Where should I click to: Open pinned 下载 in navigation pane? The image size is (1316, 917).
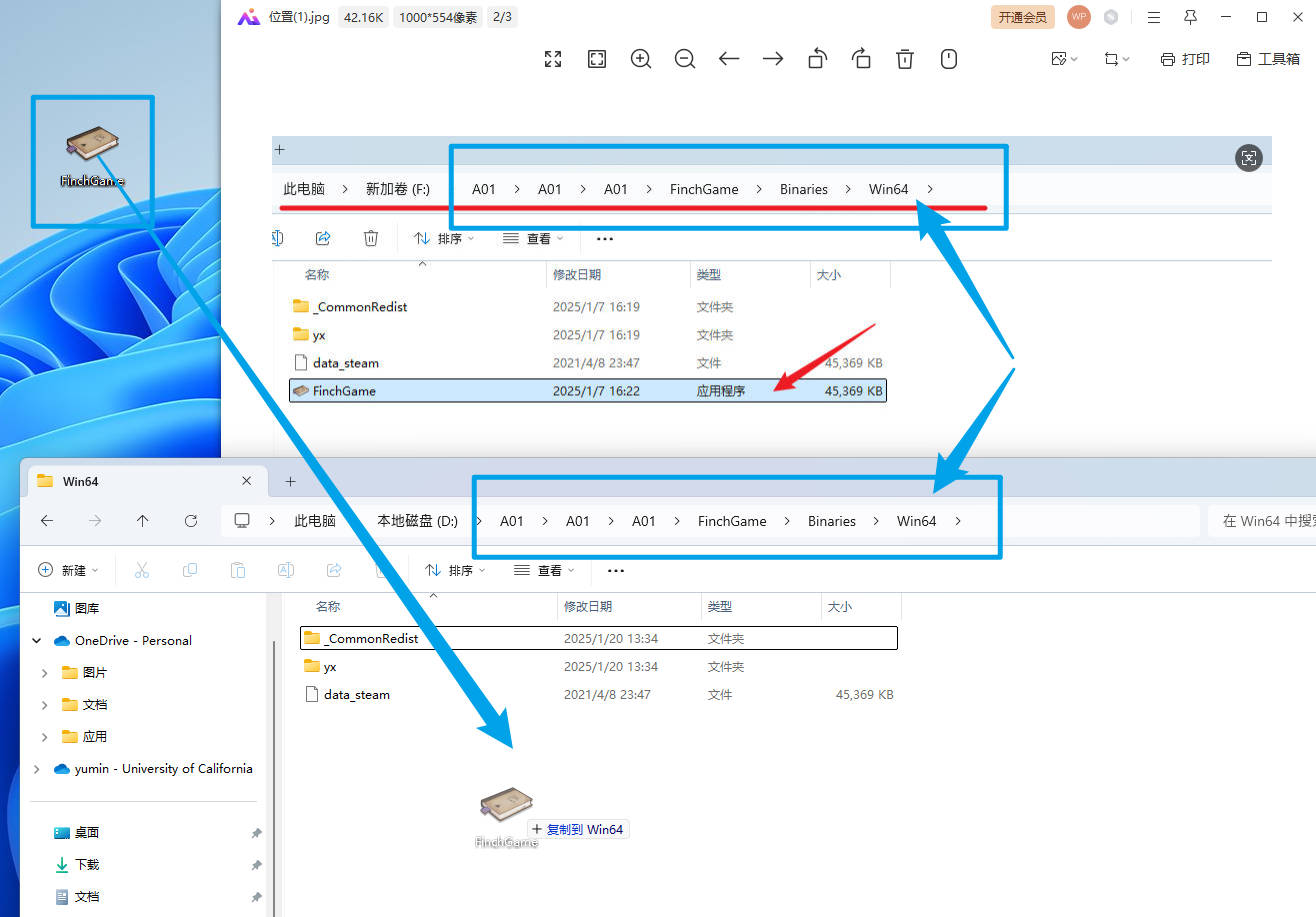pos(77,864)
